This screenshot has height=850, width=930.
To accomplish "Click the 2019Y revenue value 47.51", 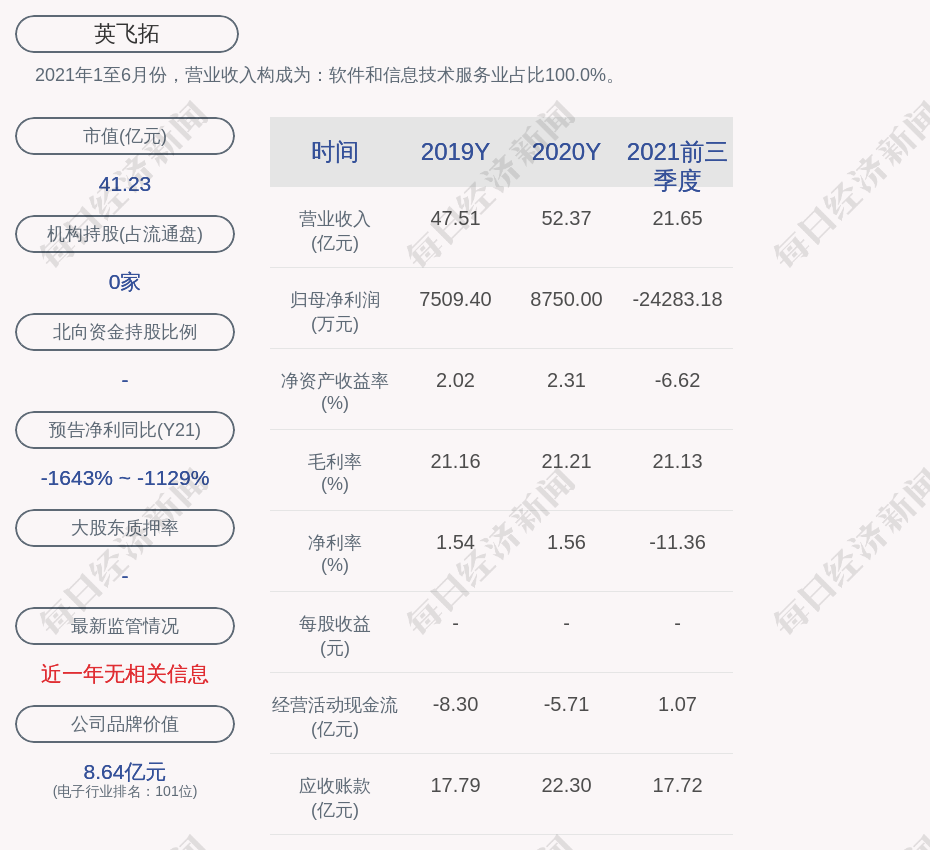I will pos(456,218).
